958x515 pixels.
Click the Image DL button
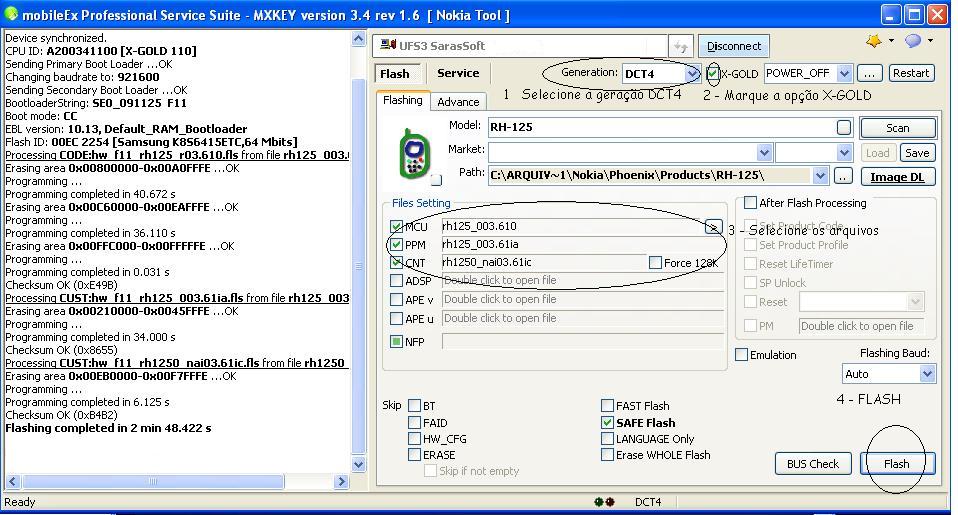coord(898,177)
